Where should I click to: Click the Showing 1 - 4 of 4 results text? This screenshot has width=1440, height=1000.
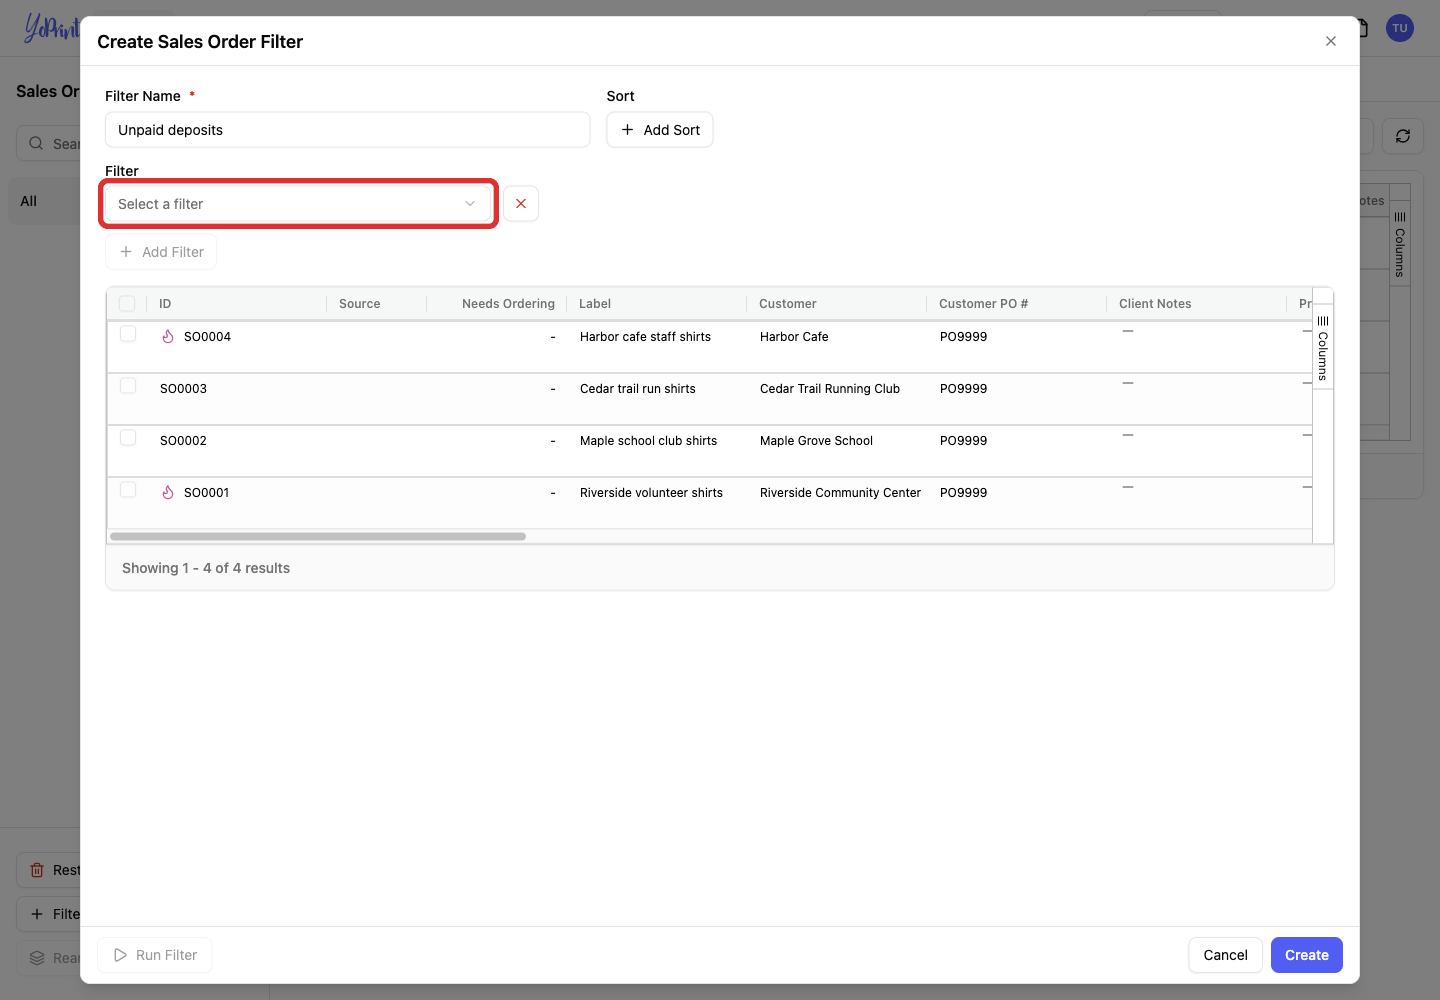point(206,568)
